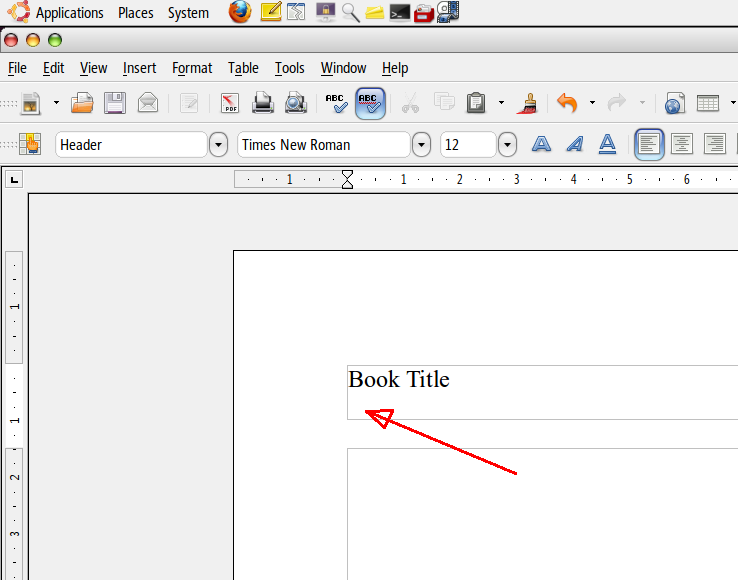Open Page Preview from the toolbar
This screenshot has width=738, height=580.
pos(295,103)
